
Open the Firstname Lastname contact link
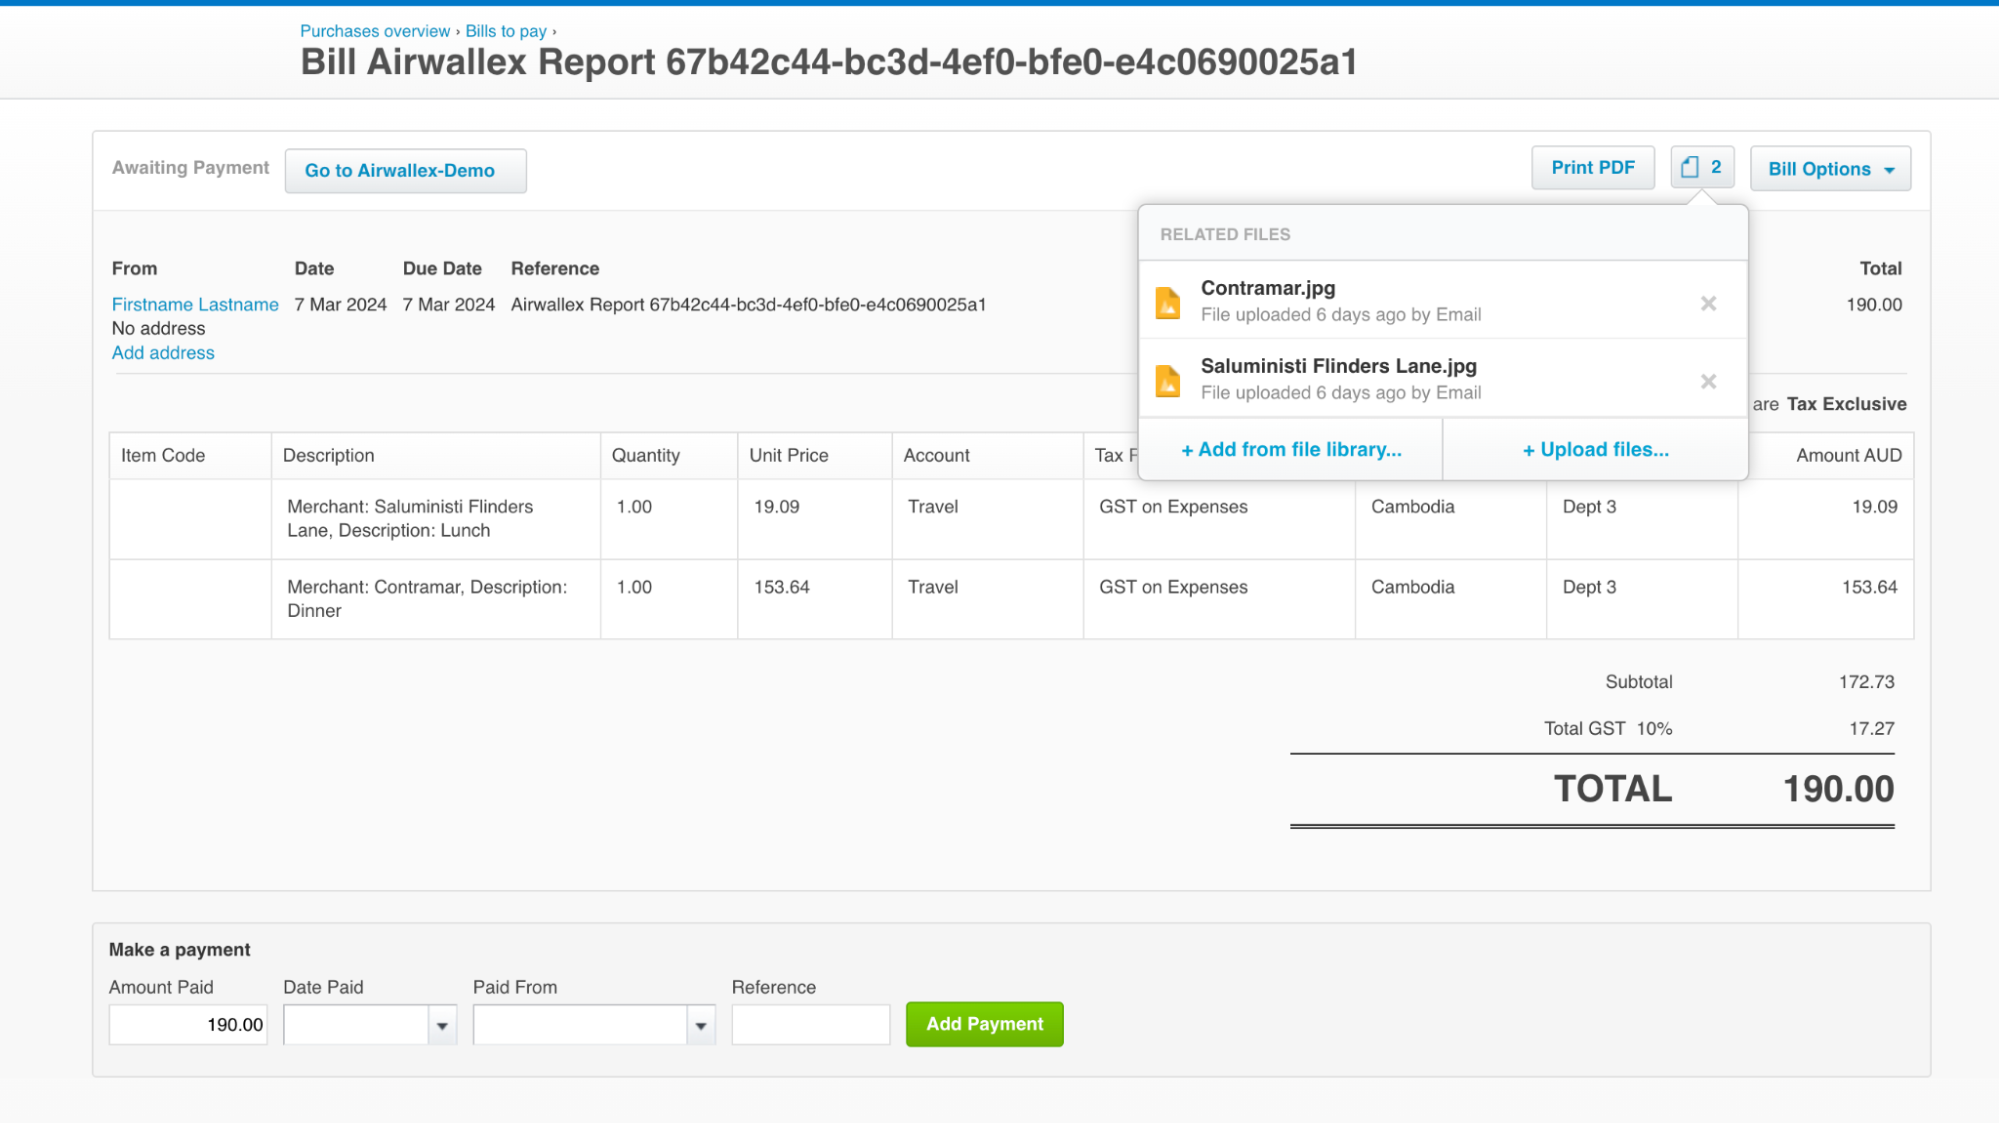[x=195, y=304]
